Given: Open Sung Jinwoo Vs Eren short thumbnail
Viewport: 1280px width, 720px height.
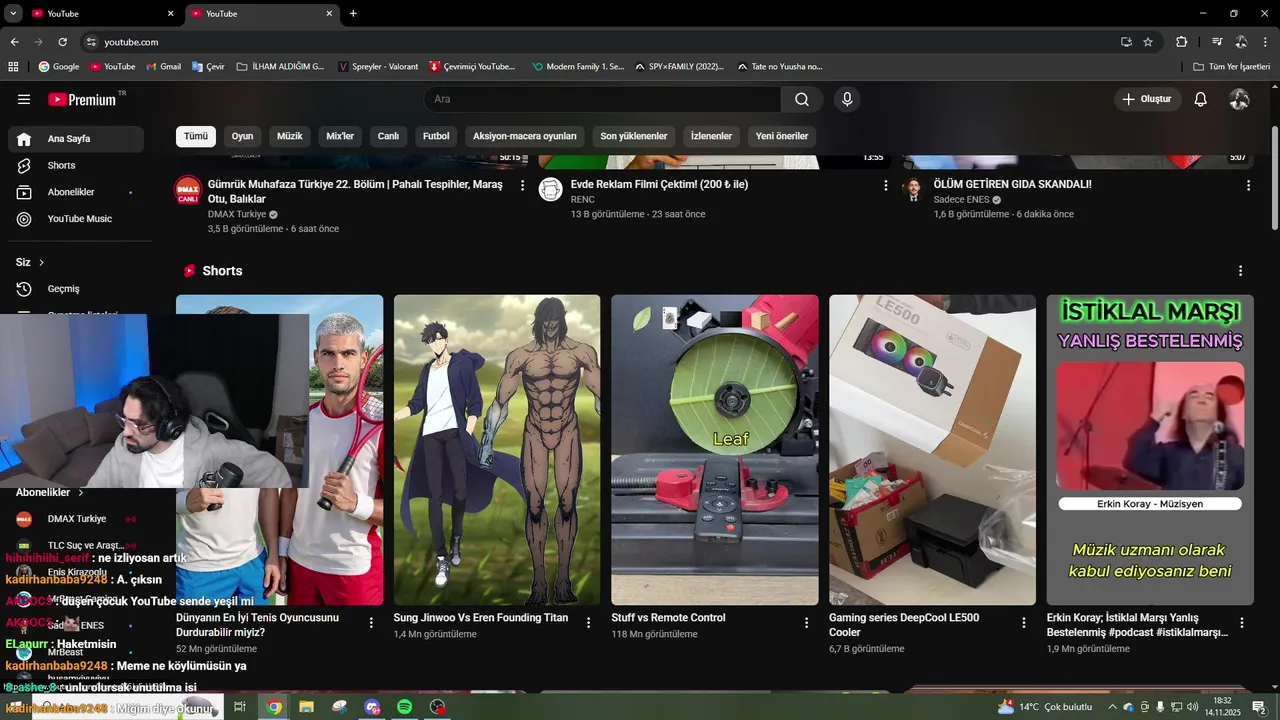Looking at the screenshot, I should (x=497, y=450).
